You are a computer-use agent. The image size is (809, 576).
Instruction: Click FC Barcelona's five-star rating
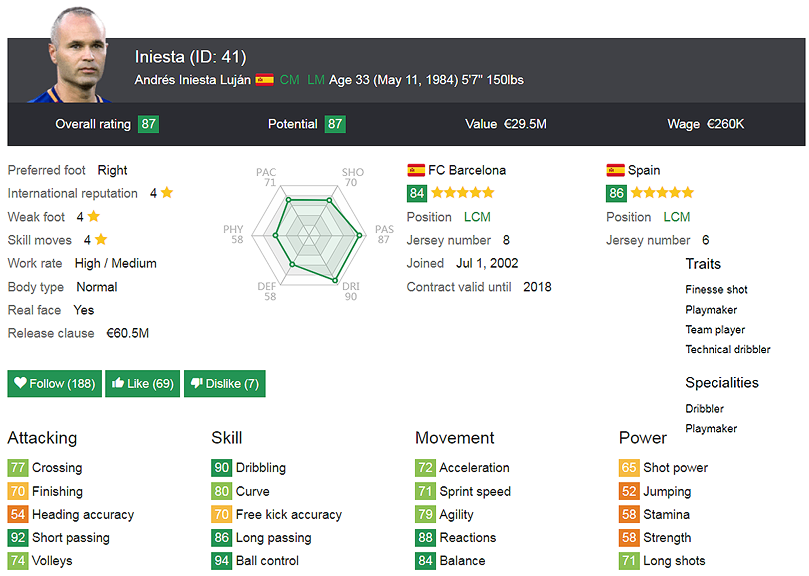click(x=462, y=193)
